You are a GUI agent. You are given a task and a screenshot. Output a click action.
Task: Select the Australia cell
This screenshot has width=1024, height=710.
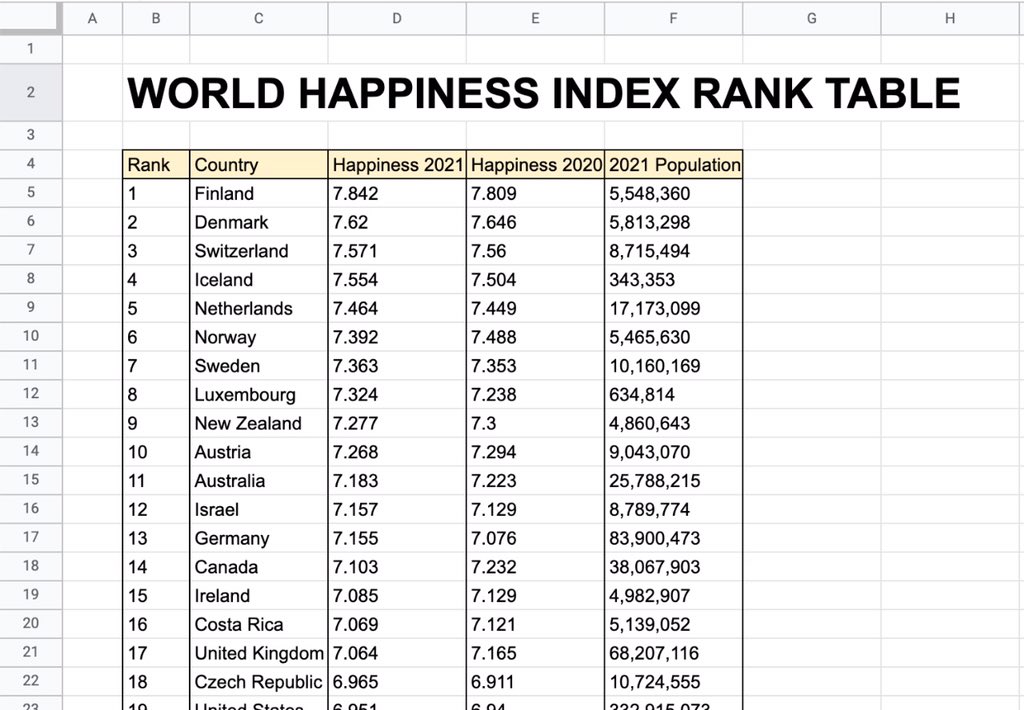pos(259,481)
